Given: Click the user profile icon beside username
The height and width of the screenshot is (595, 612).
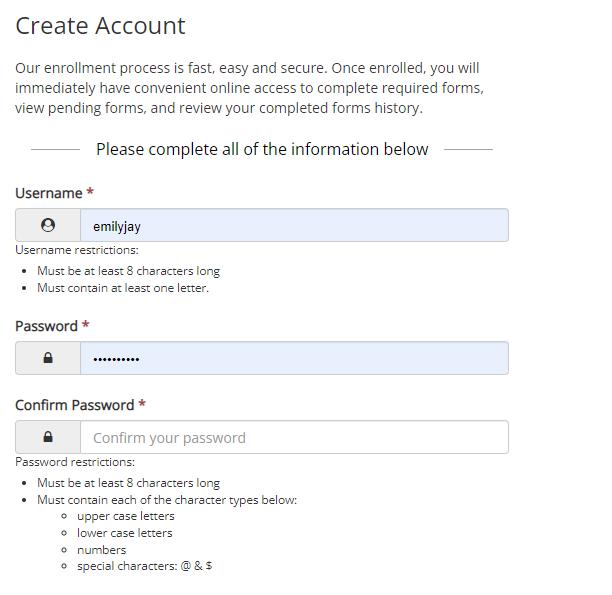Looking at the screenshot, I should tap(48, 225).
